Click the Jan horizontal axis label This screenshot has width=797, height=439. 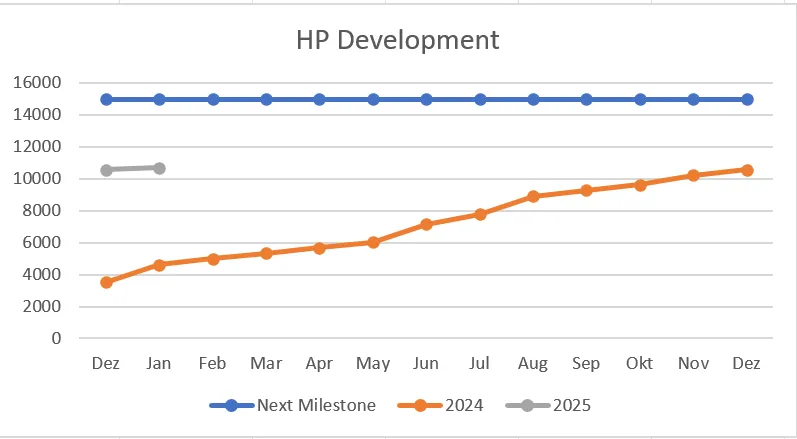159,363
